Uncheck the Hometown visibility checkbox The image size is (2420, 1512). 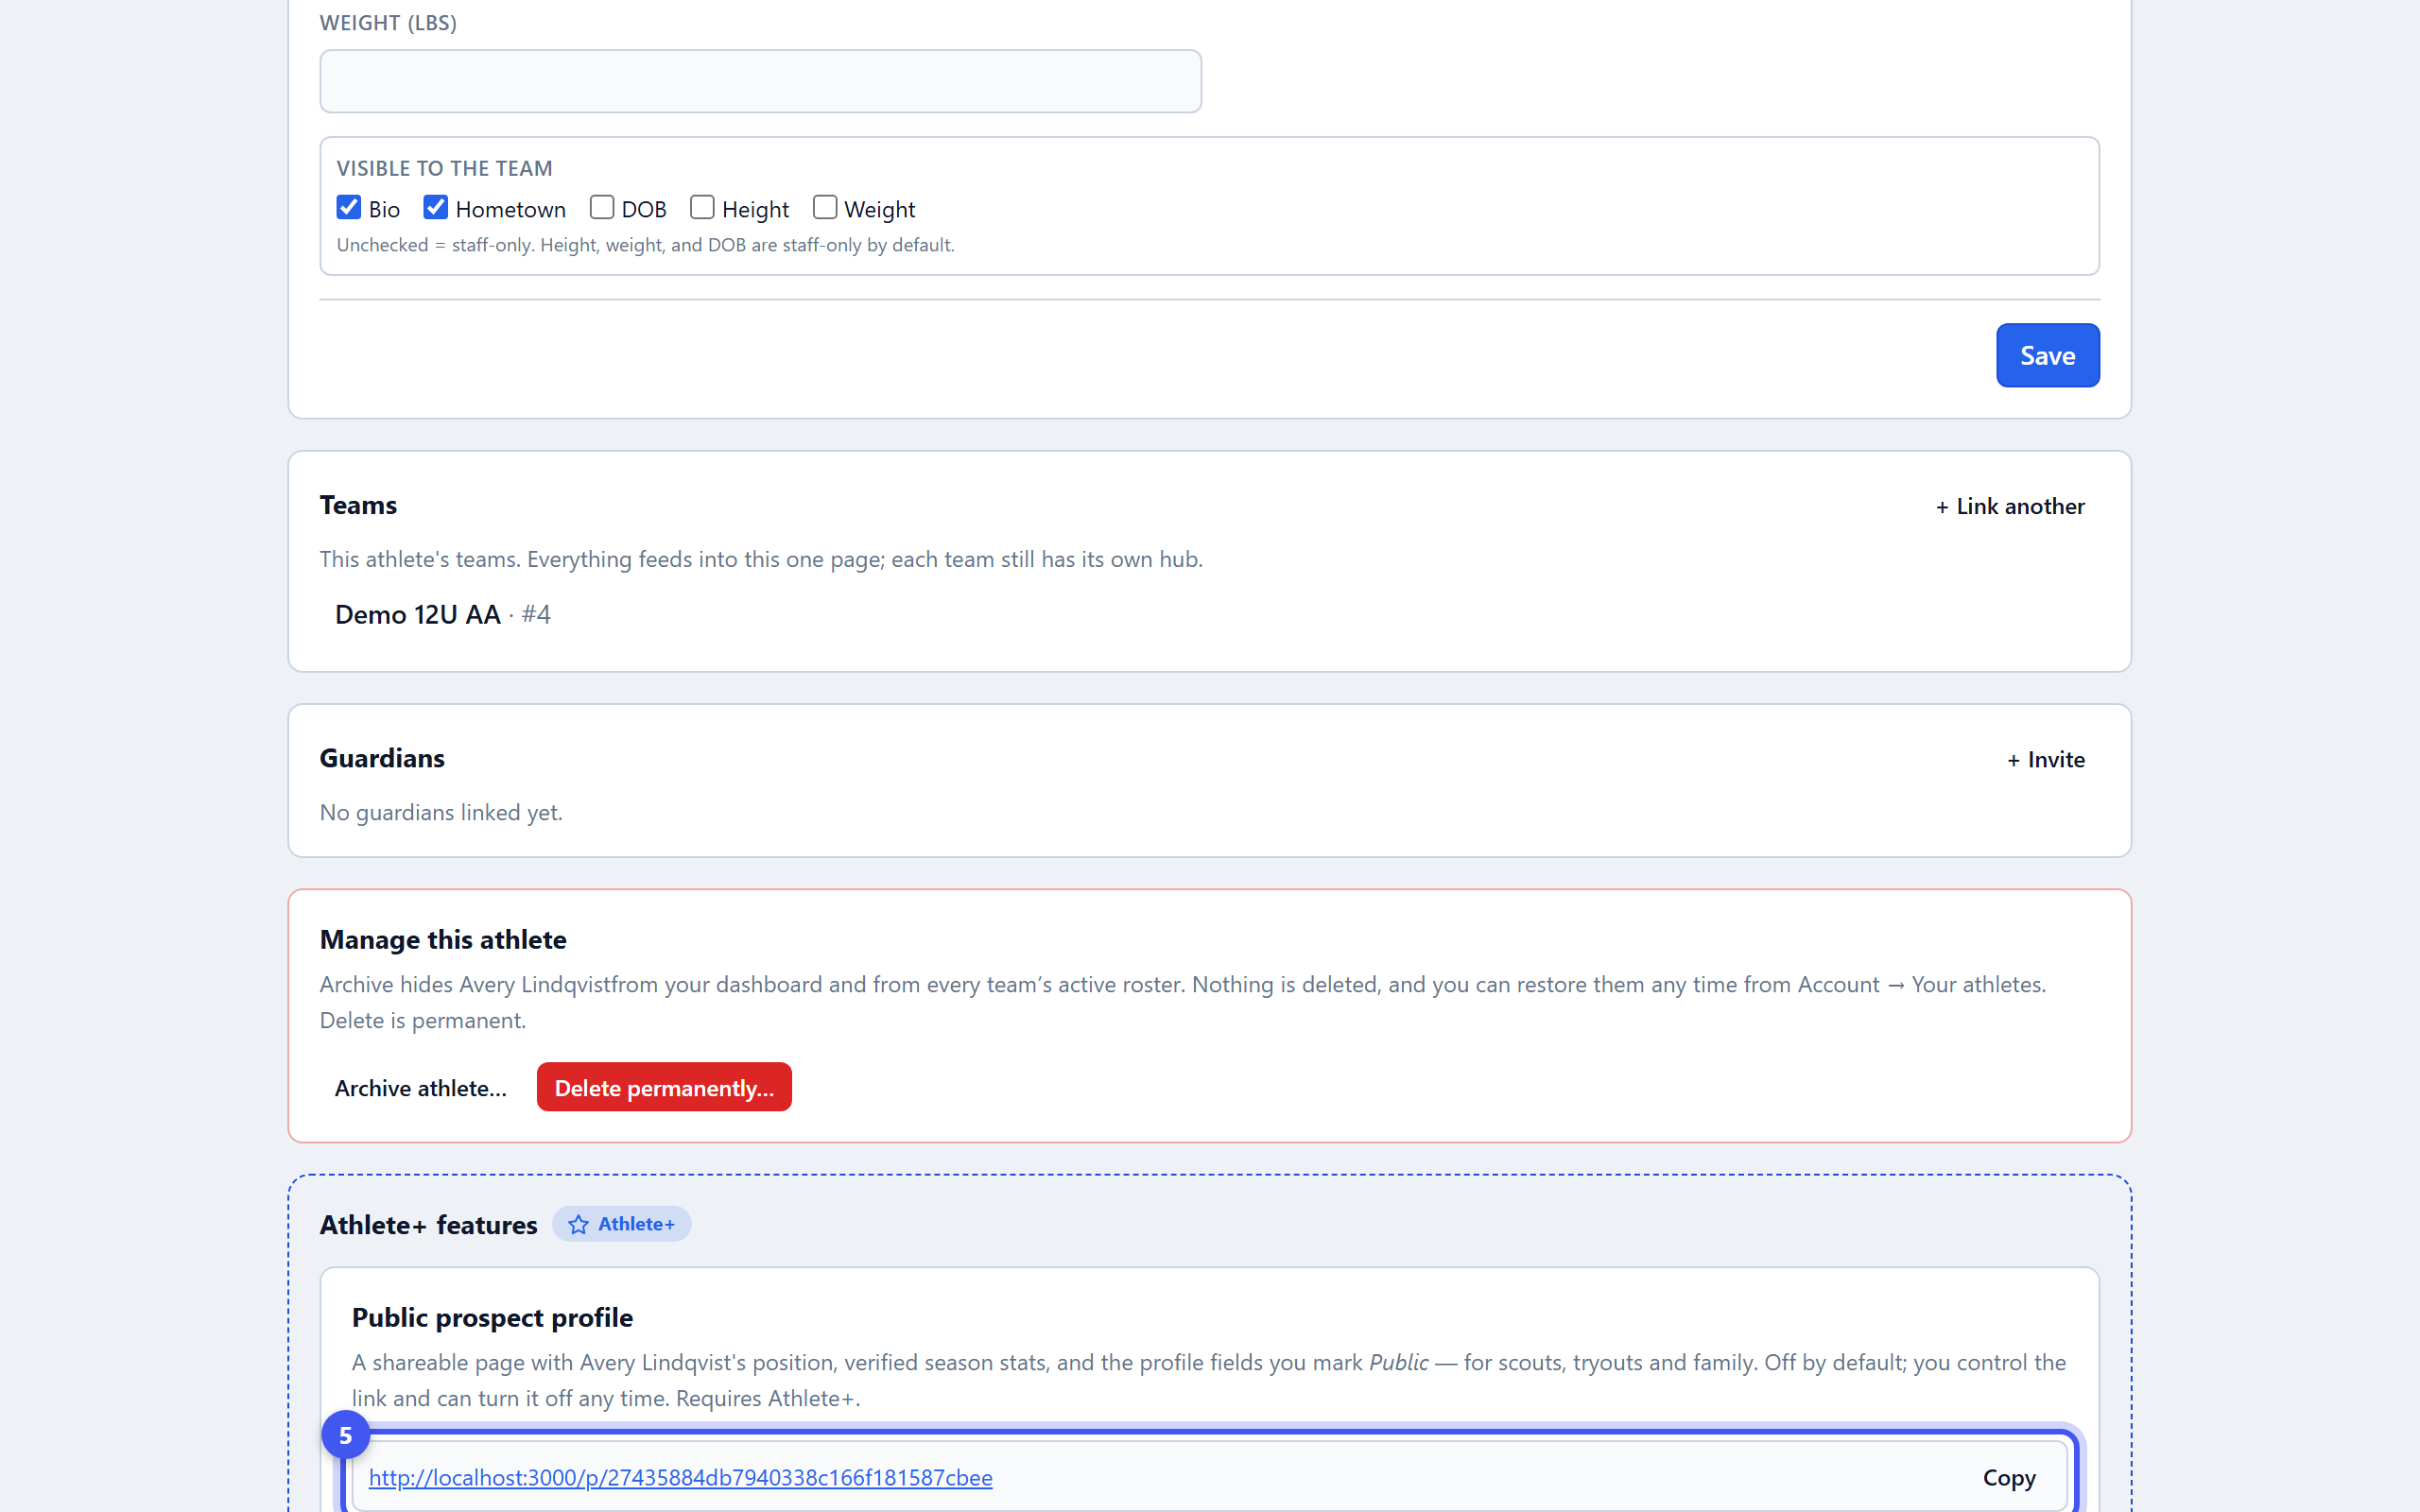click(x=435, y=207)
